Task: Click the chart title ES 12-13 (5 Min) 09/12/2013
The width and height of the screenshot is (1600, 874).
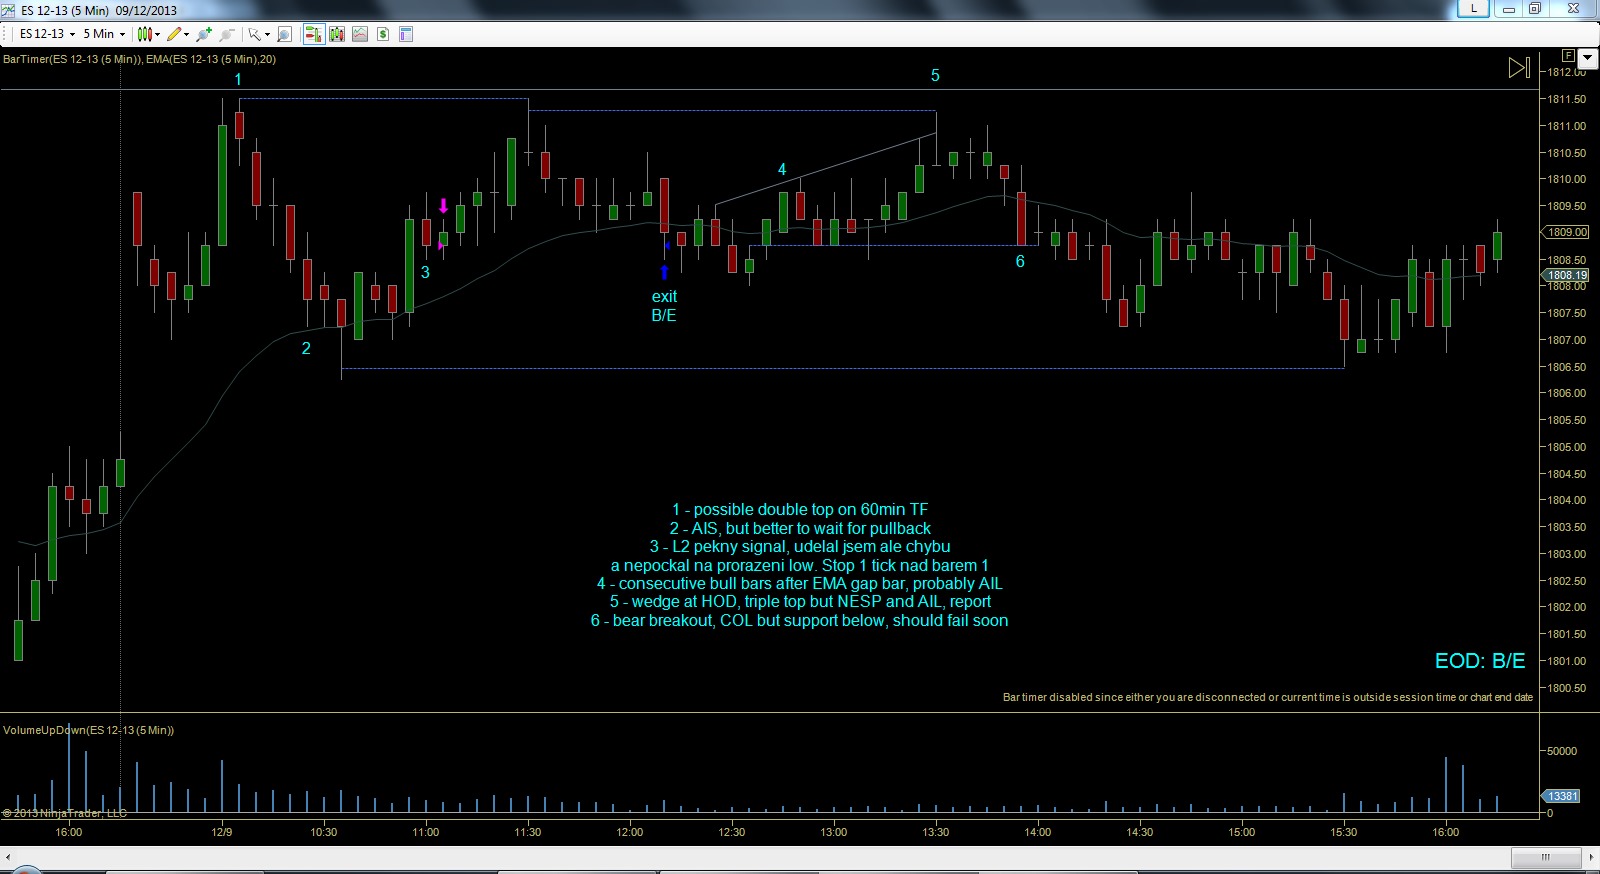Action: [x=99, y=10]
